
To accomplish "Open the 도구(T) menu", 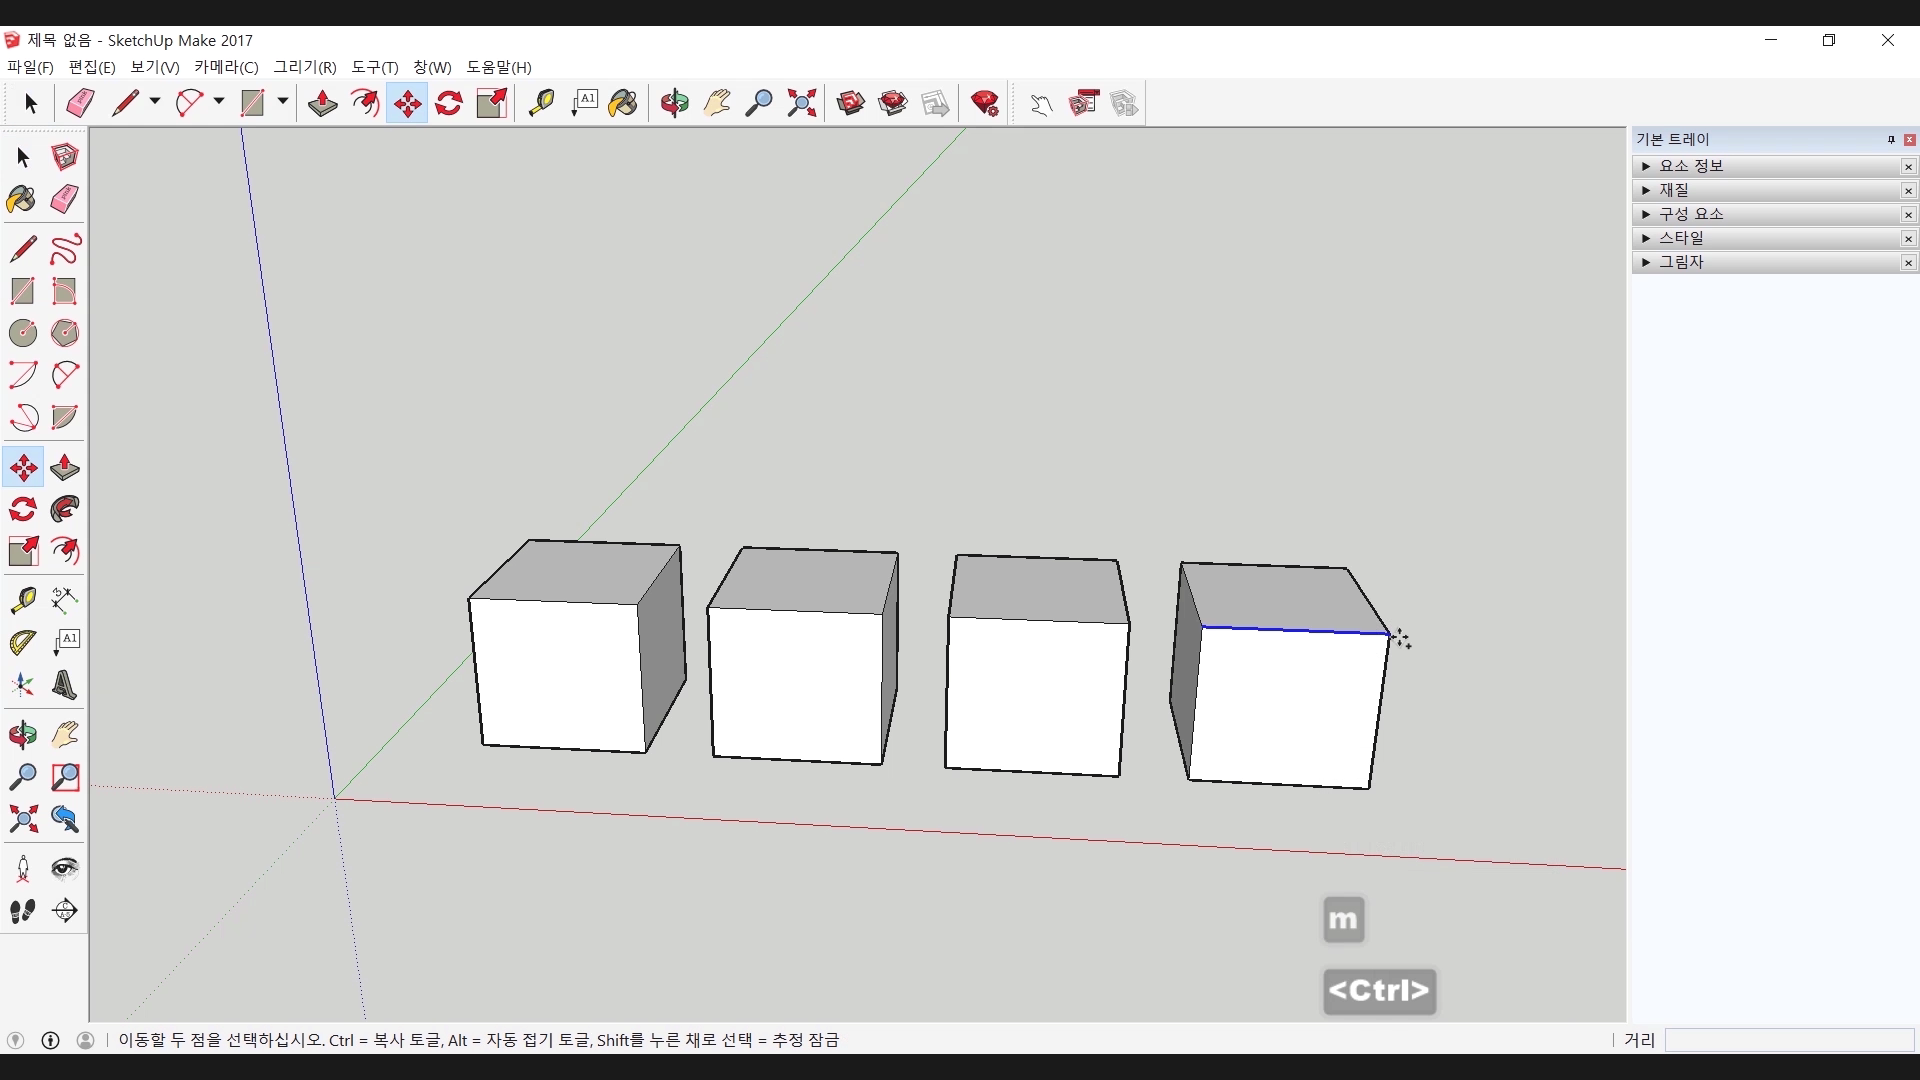I will [374, 67].
